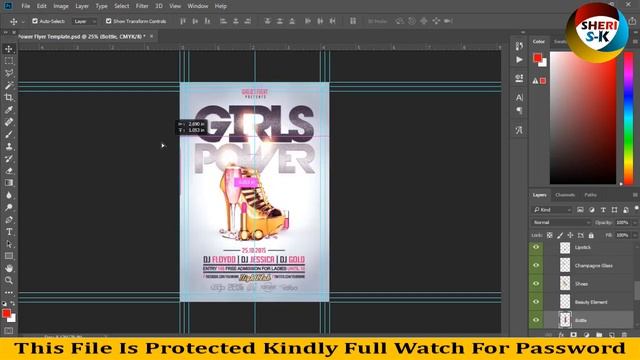Select the Pen tool
This screenshot has width=640, height=360.
(9, 220)
